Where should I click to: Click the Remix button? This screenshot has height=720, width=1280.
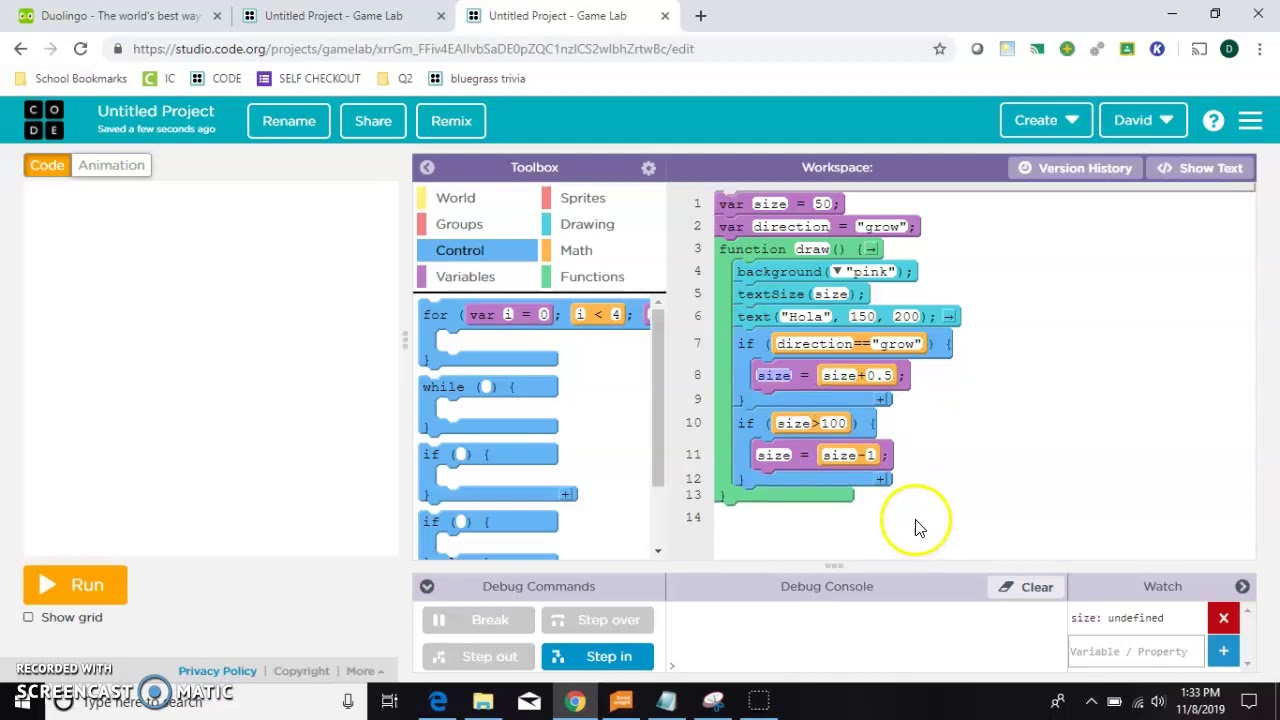click(451, 121)
